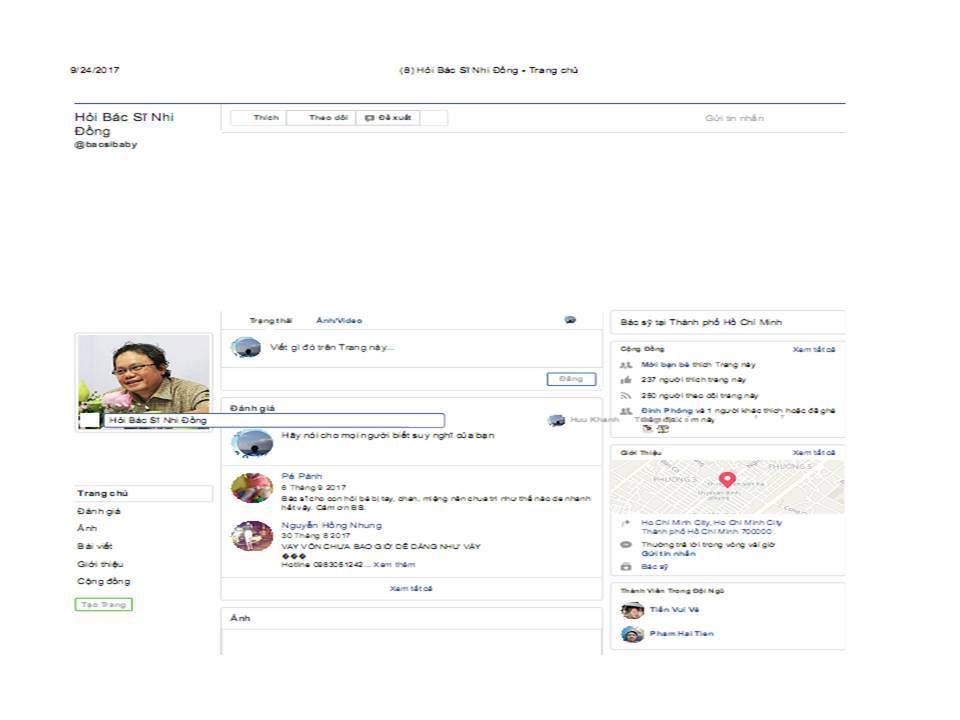Click the friends icon beside Đinh Phong
960x720 pixels.
pos(626,411)
